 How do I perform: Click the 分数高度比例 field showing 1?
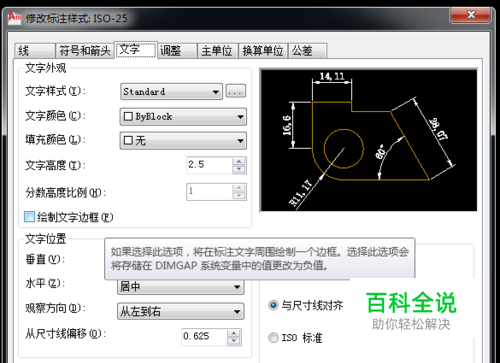click(x=209, y=192)
